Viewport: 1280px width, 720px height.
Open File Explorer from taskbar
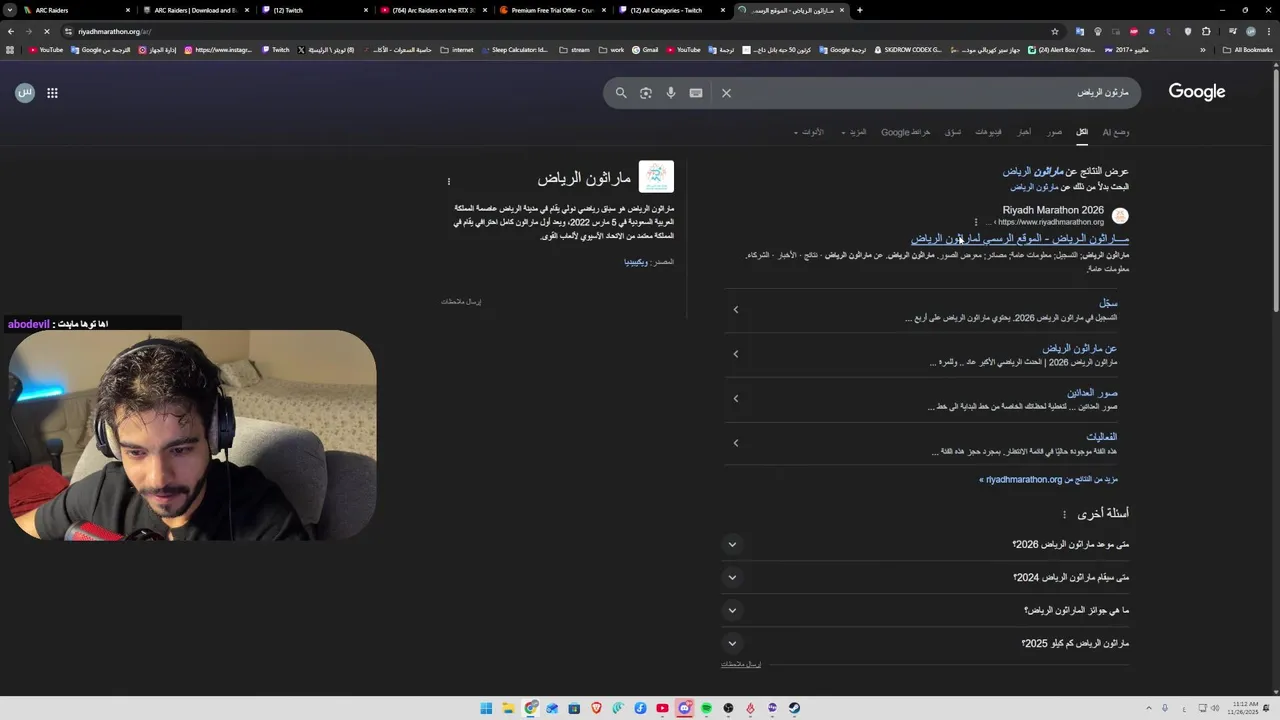coord(508,708)
